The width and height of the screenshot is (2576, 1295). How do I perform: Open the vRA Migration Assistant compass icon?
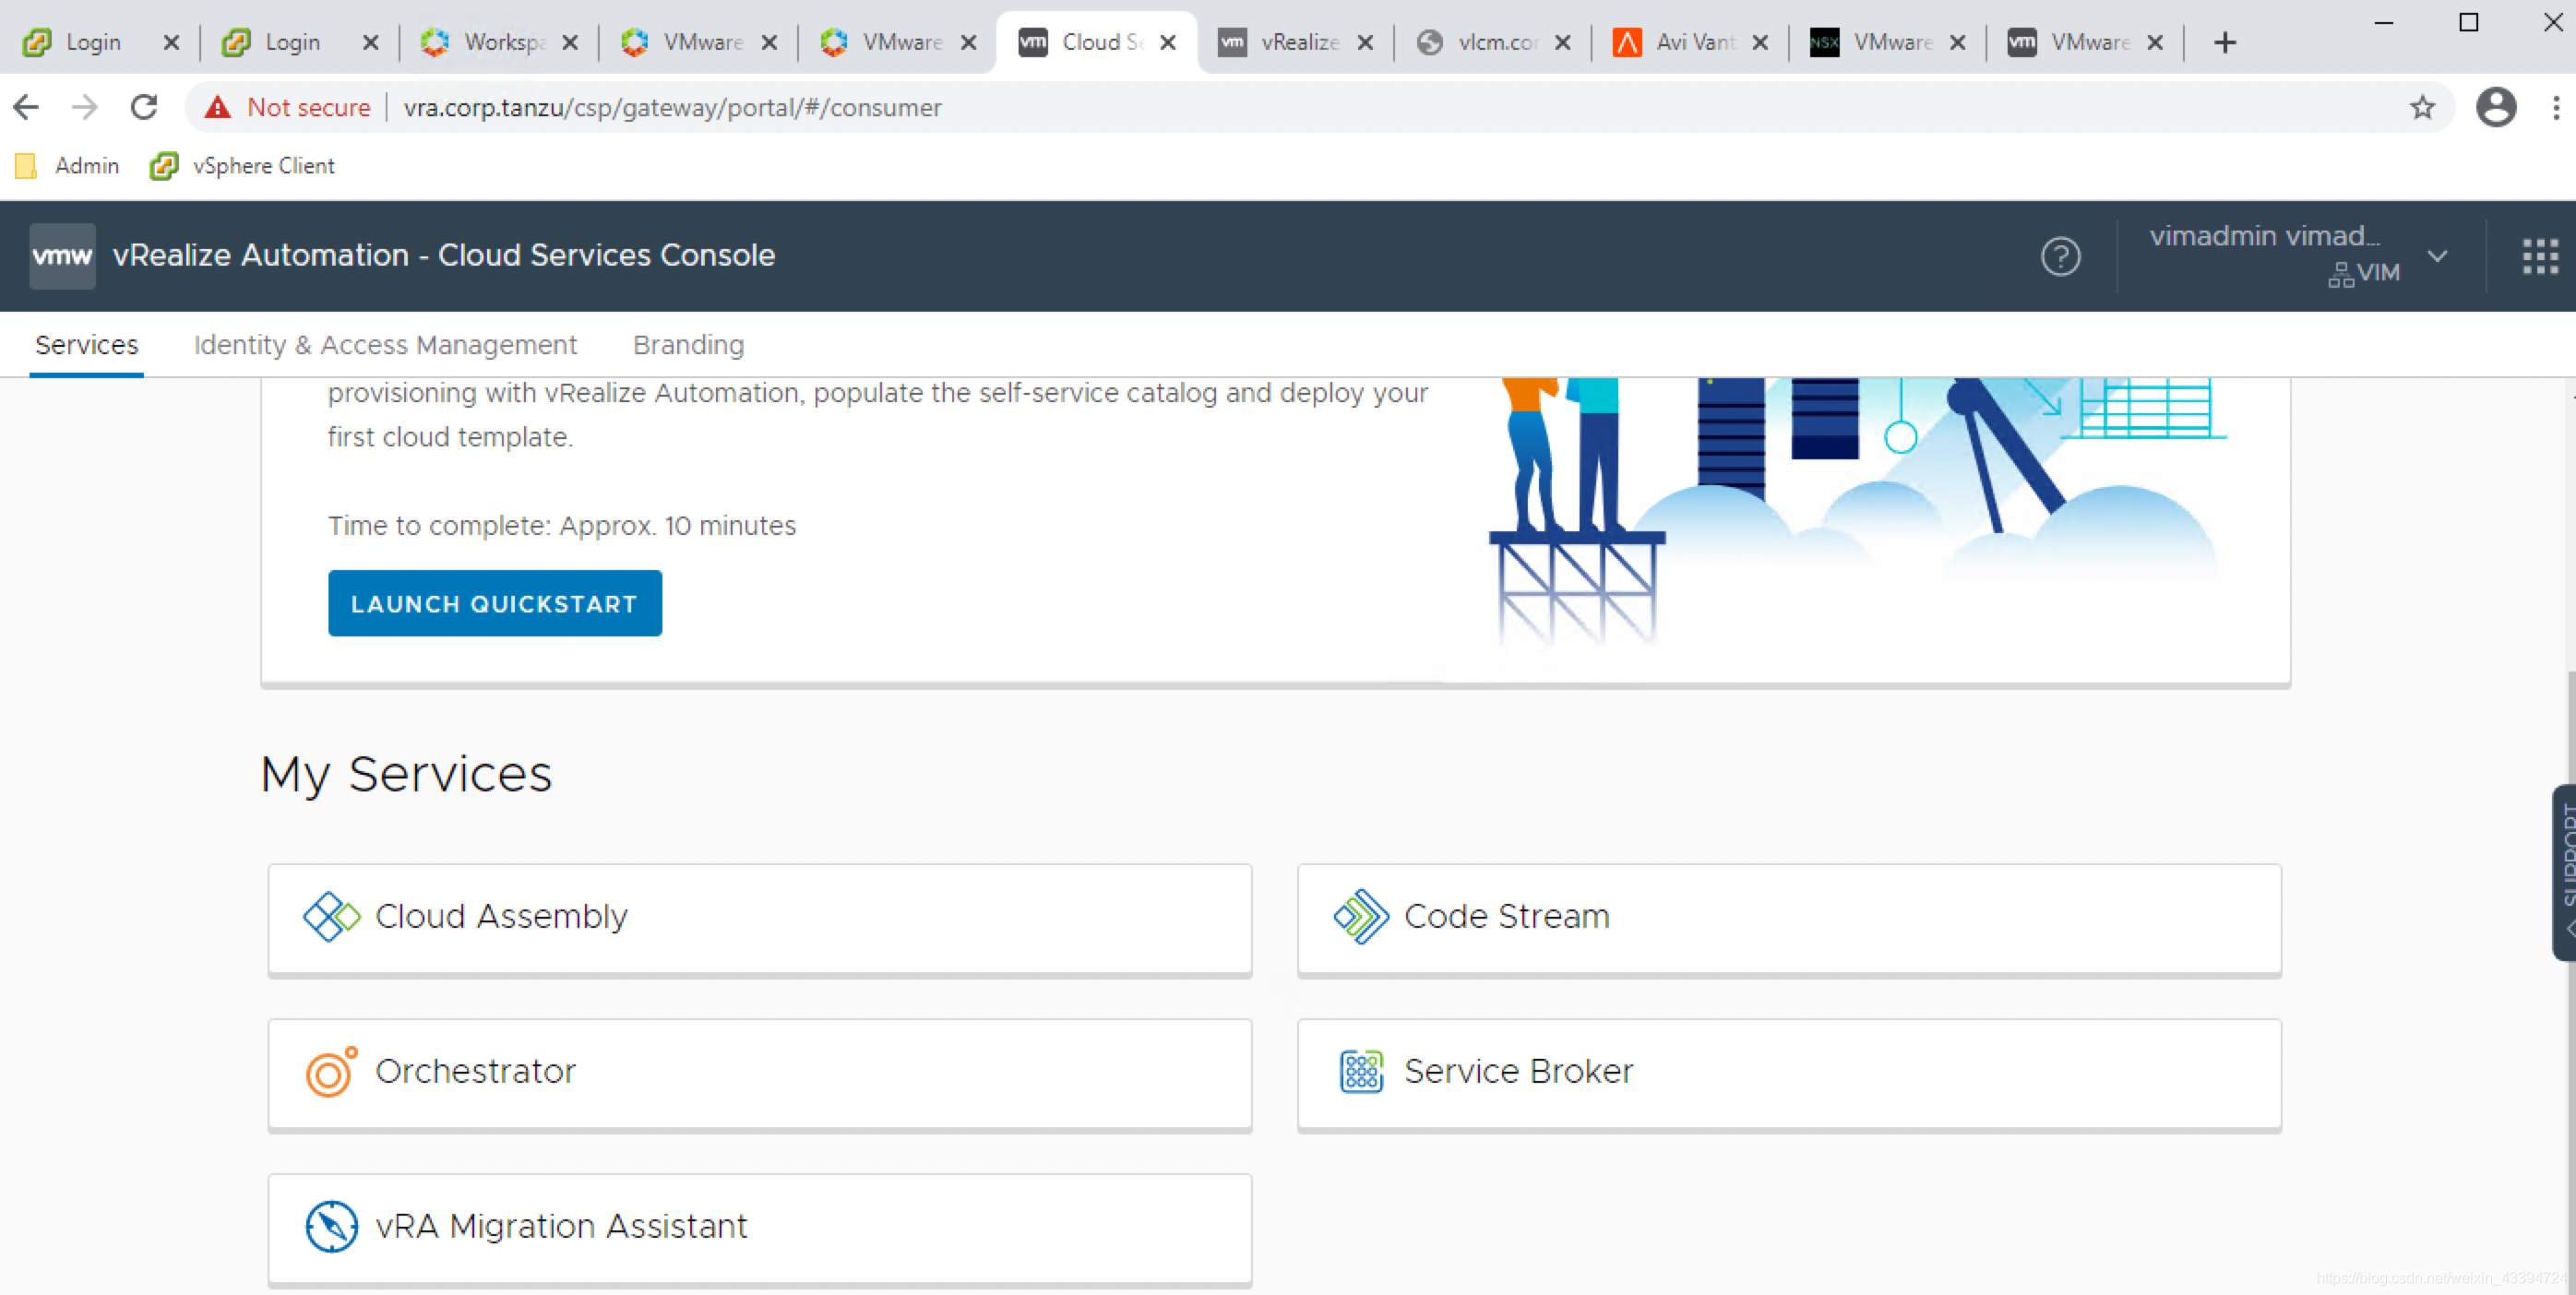point(331,1226)
